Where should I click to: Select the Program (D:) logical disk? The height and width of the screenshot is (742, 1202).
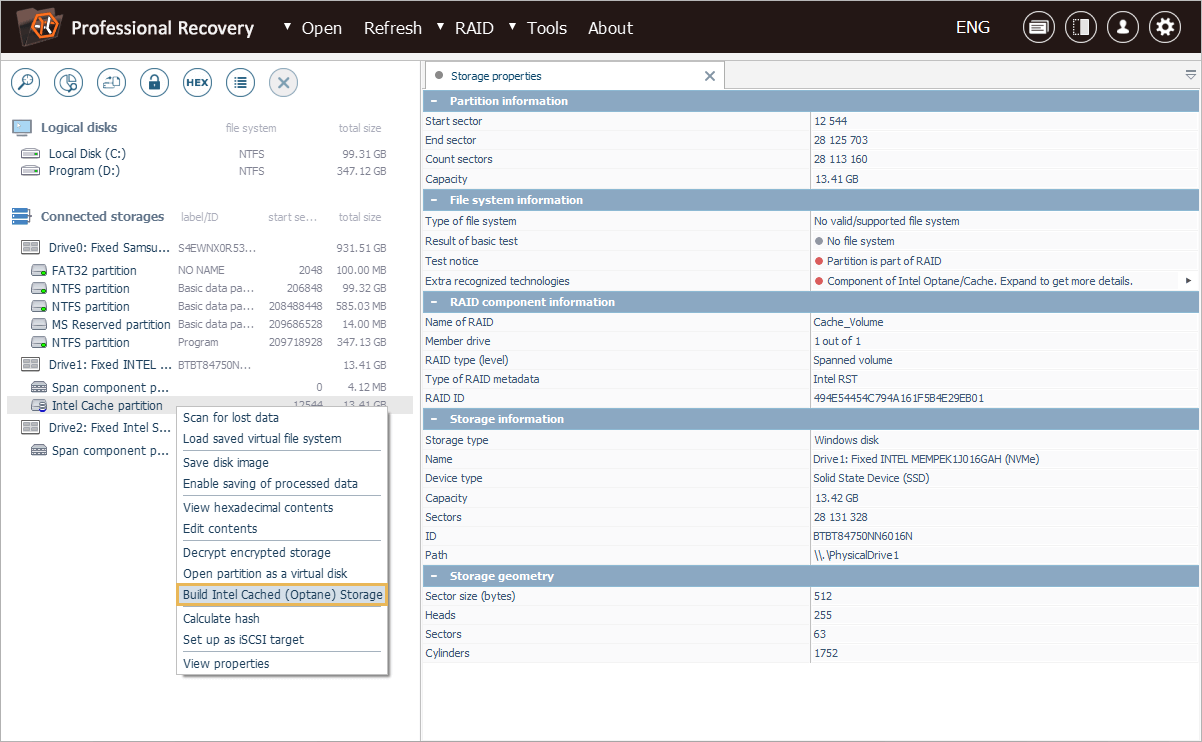click(x=84, y=171)
